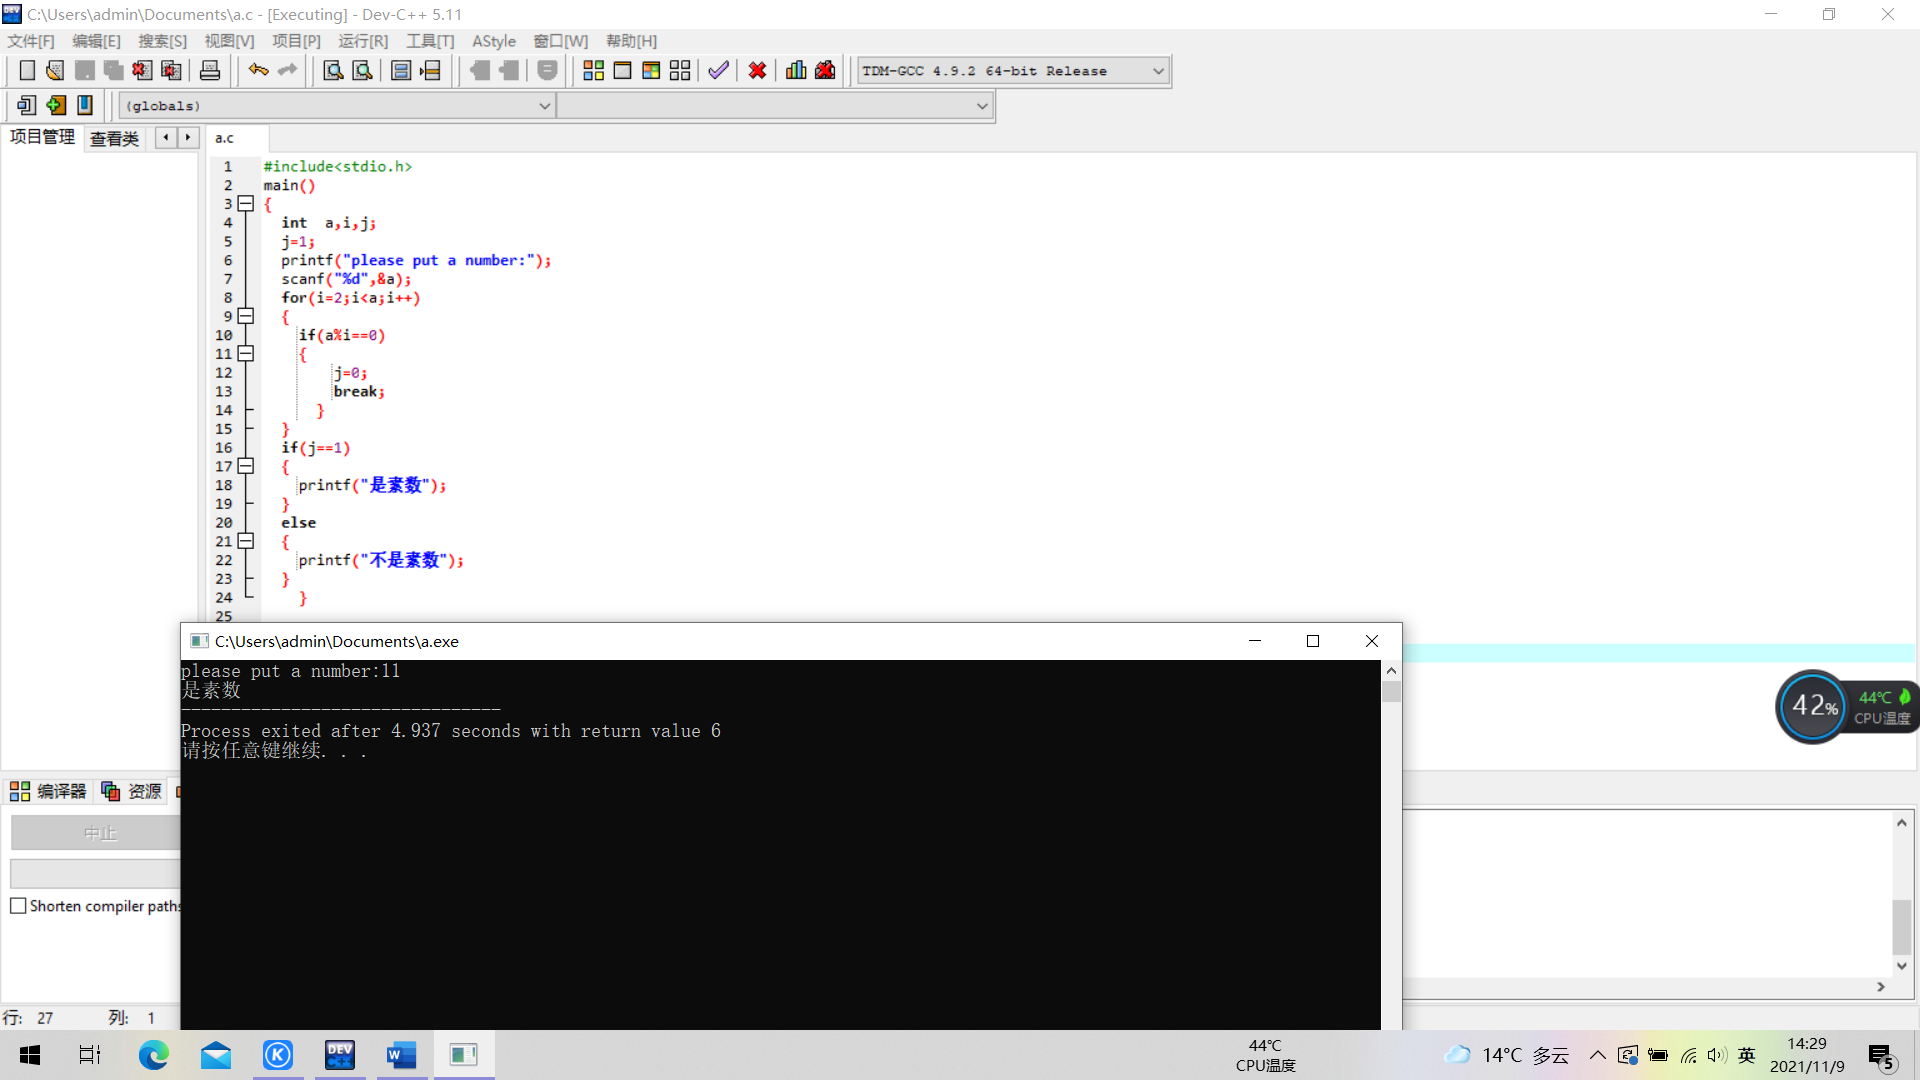
Task: Click the profile analysis bar chart icon
Action: pyautogui.click(x=796, y=70)
